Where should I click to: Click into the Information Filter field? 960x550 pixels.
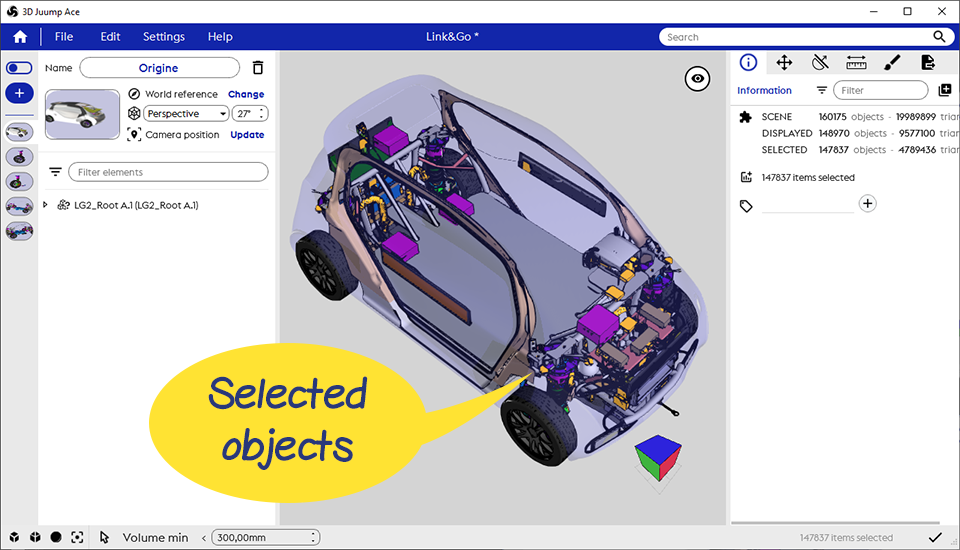(880, 90)
